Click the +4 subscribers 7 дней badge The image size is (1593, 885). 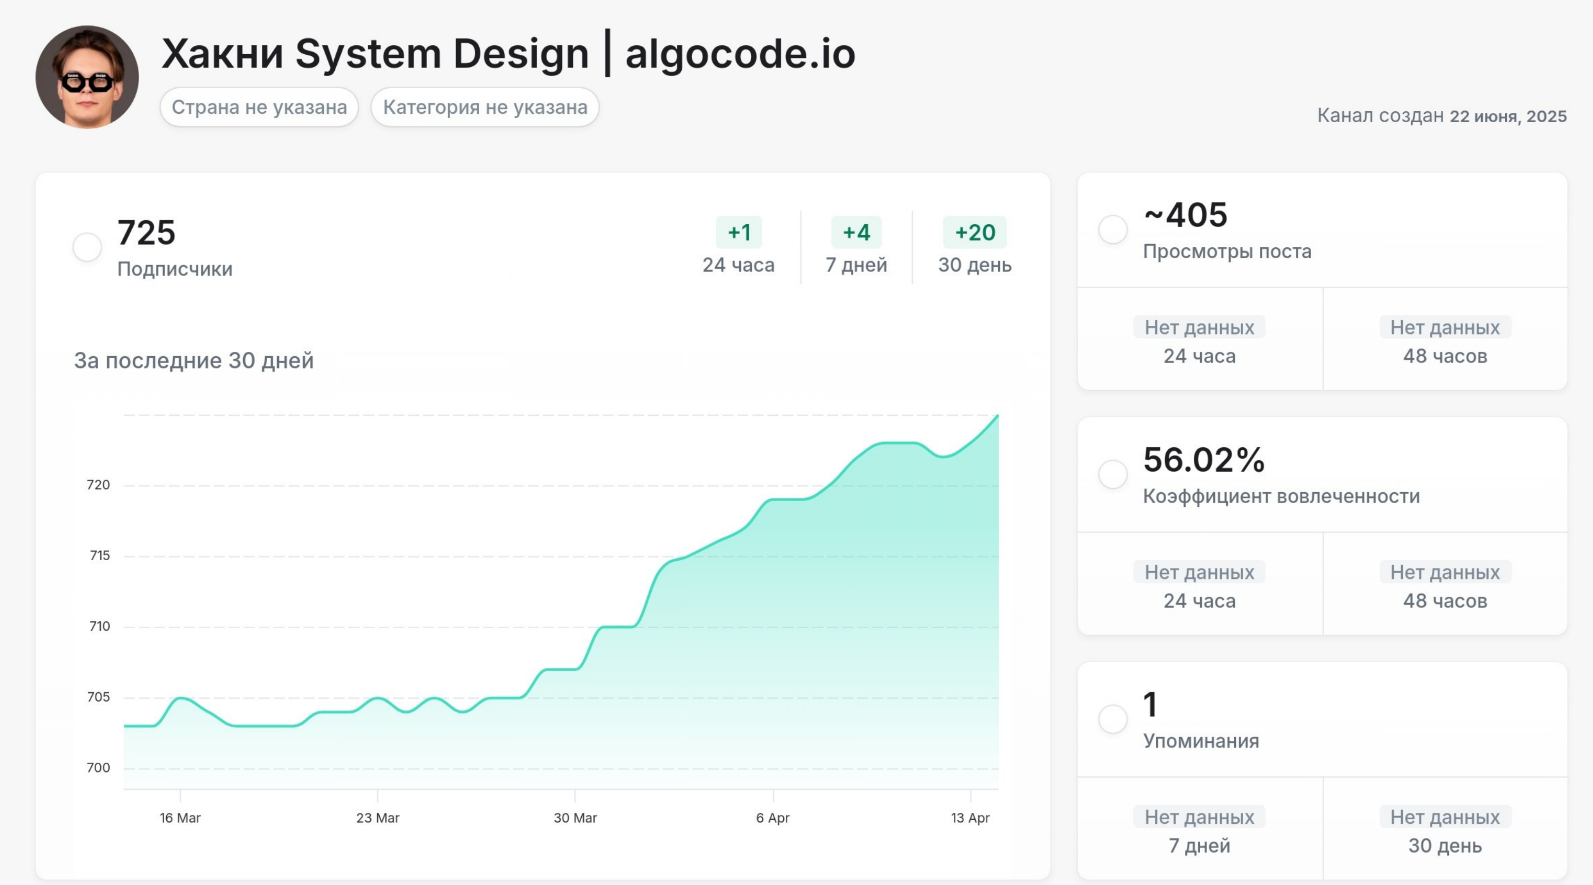coord(856,232)
